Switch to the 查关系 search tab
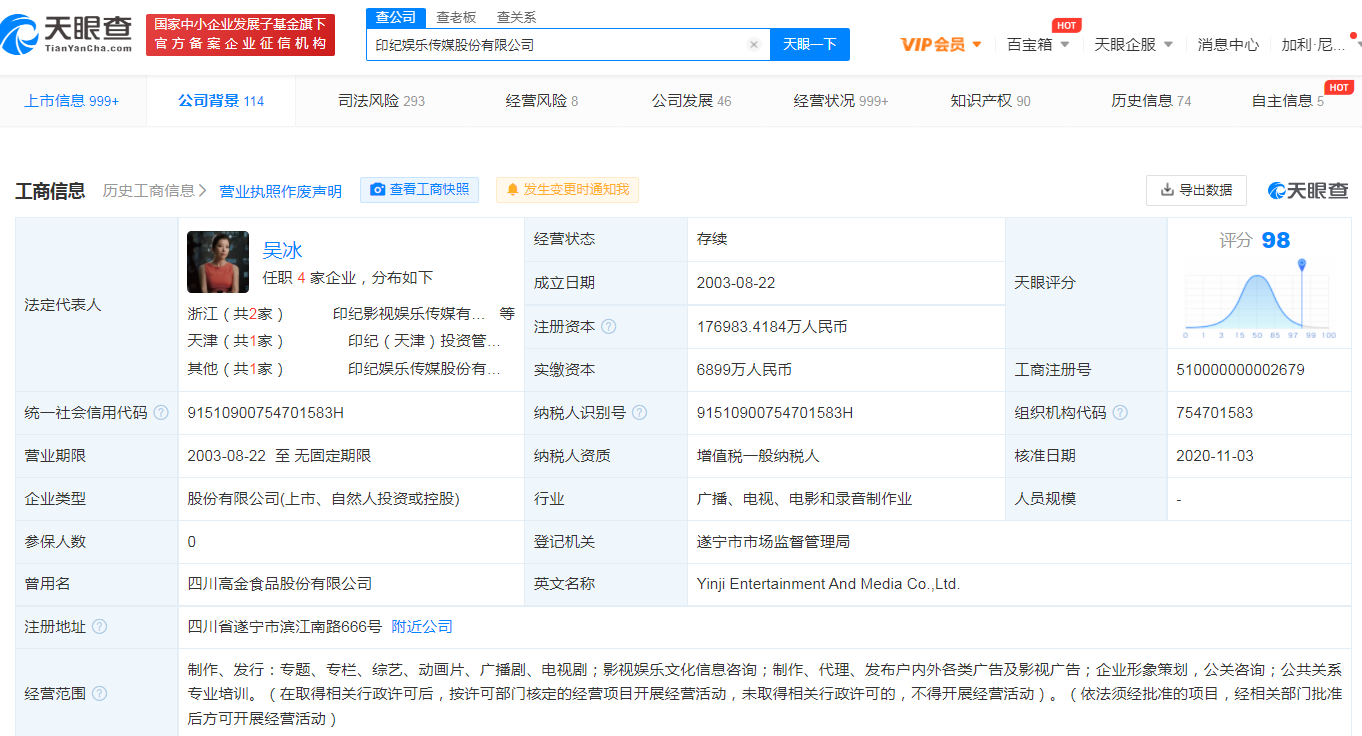 click(x=516, y=17)
